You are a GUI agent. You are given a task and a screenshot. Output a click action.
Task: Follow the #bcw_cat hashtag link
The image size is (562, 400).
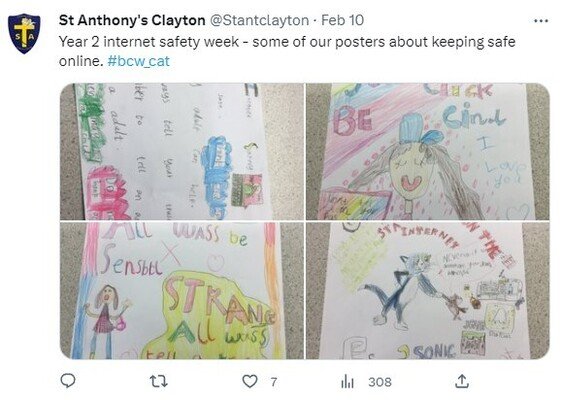click(138, 61)
